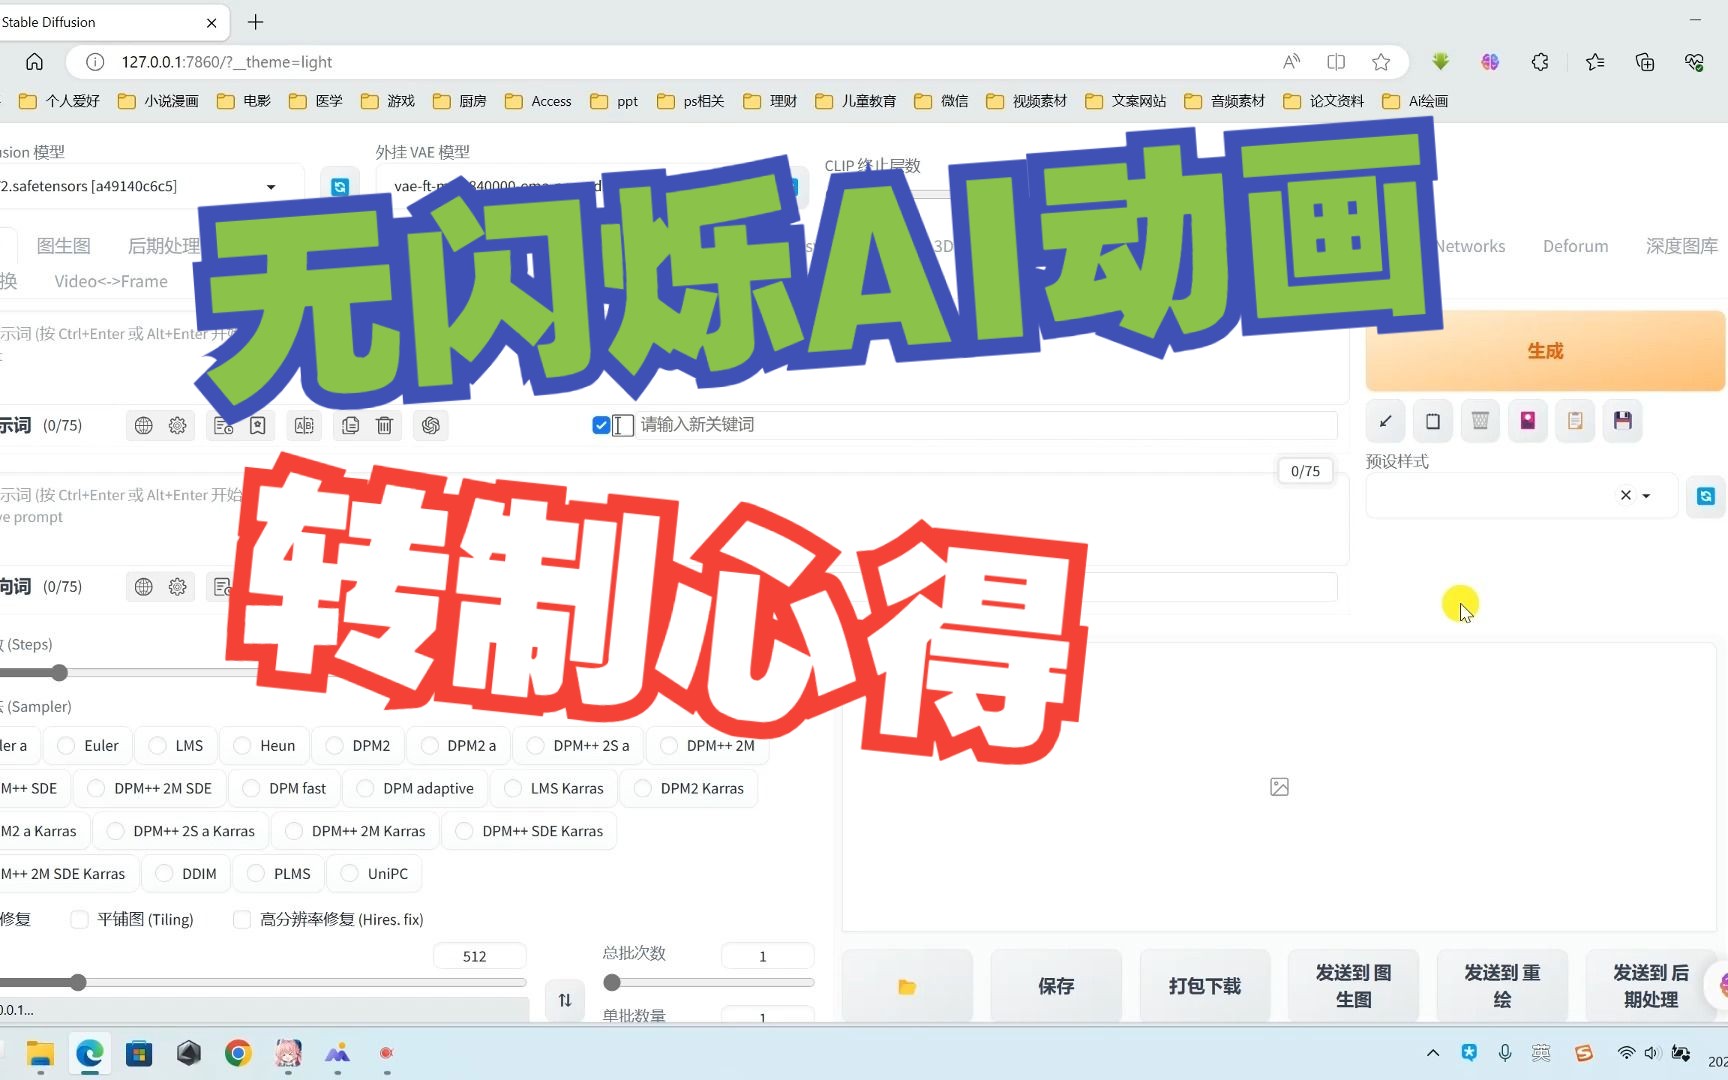Open Microsoft Edge from the taskbar

[x=90, y=1053]
